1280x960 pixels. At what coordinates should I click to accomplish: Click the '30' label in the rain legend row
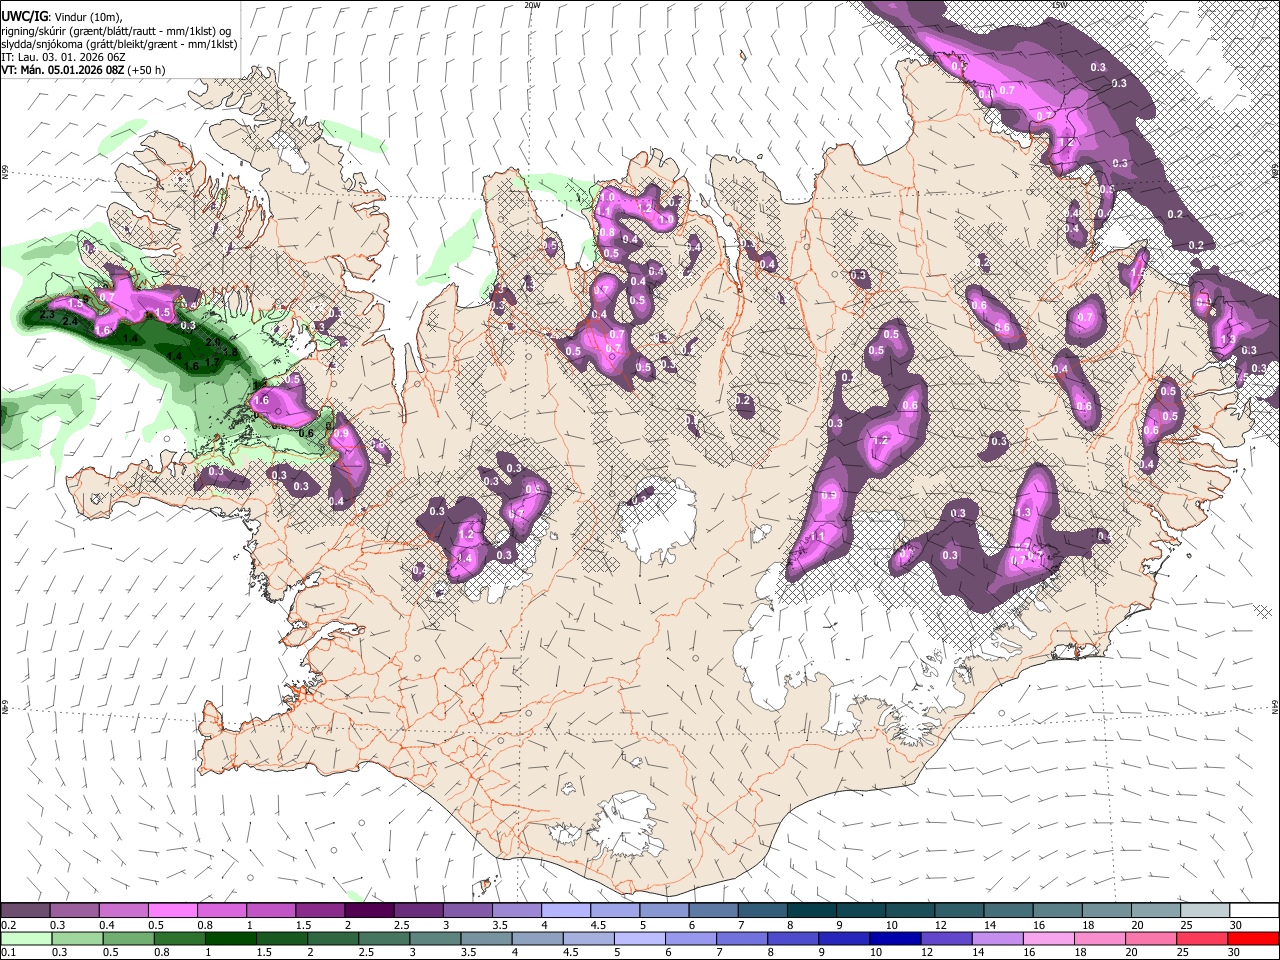coord(1233,953)
